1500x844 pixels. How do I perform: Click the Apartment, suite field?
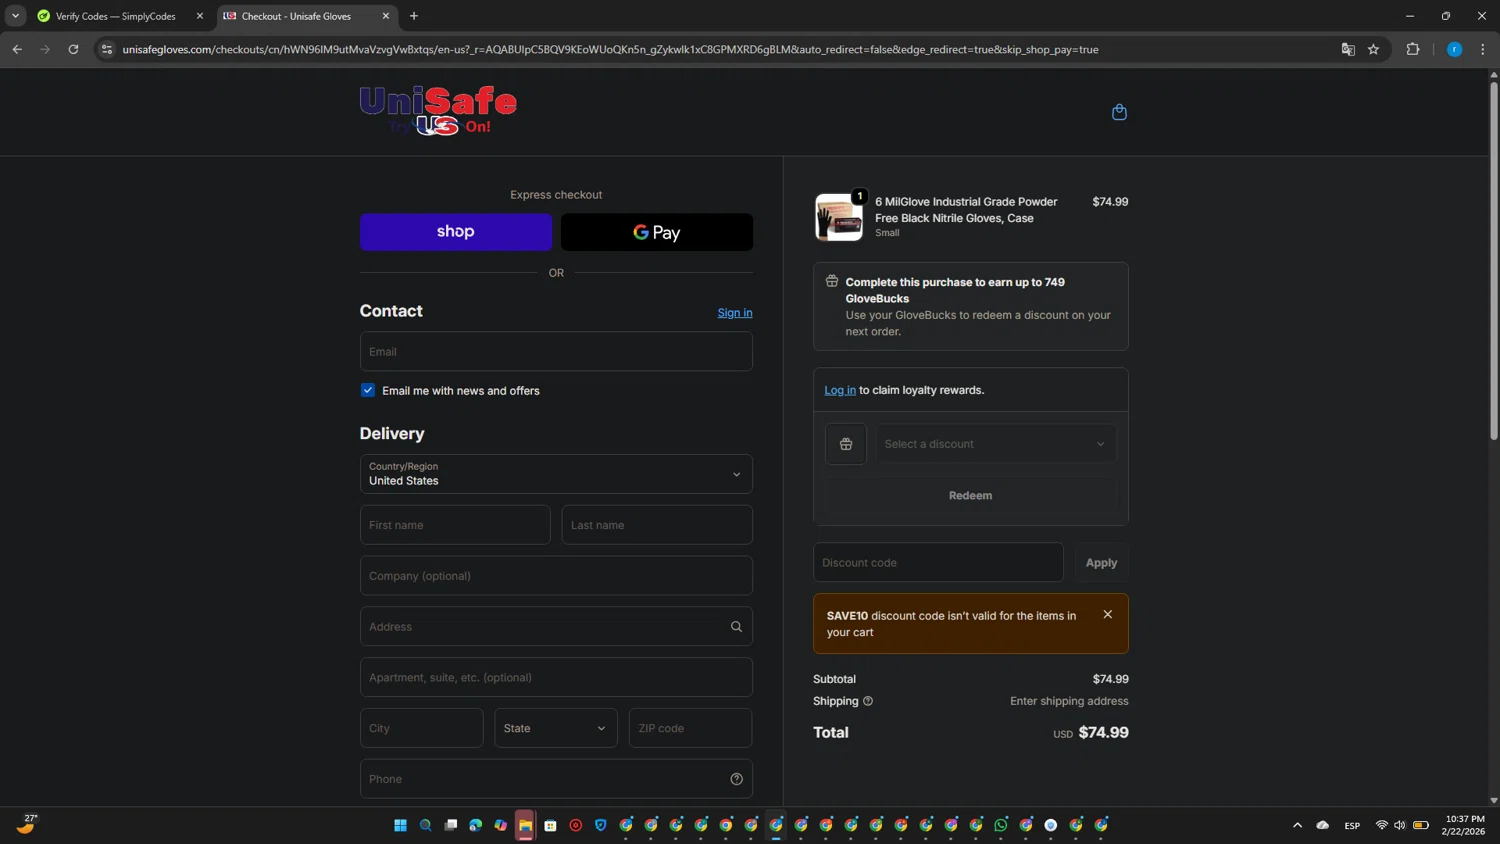556,678
